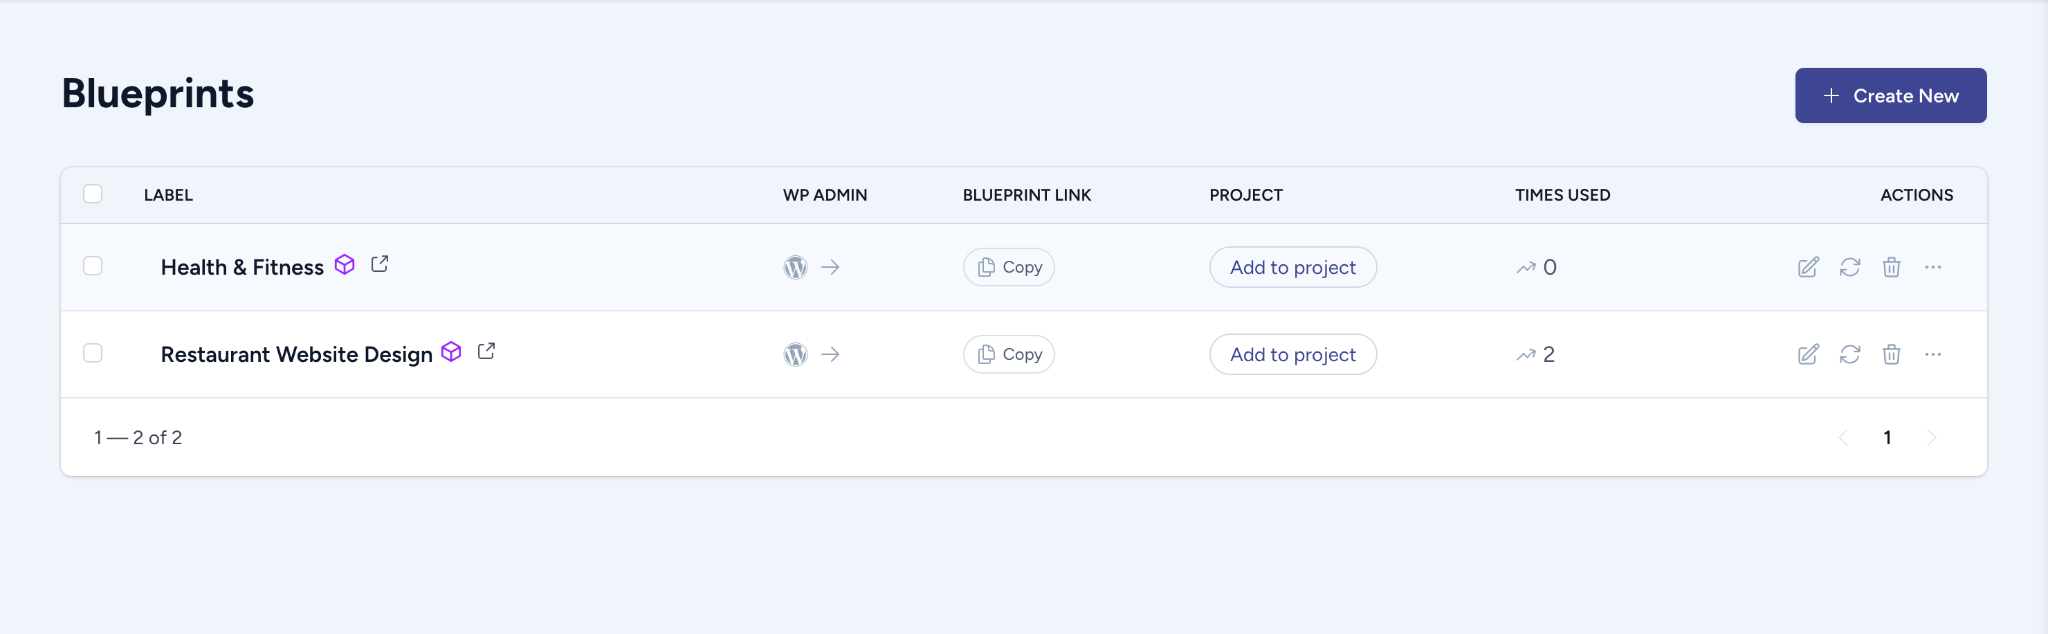Open WP Admin for Health & Fitness blueprint
This screenshot has height=634, width=2048.
tap(795, 267)
